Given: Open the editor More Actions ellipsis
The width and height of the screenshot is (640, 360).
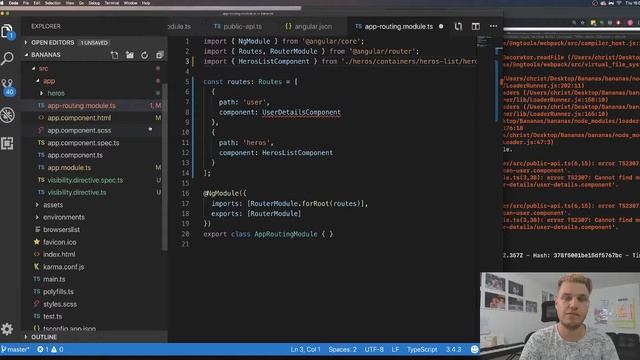Looking at the screenshot, I should coord(493,27).
